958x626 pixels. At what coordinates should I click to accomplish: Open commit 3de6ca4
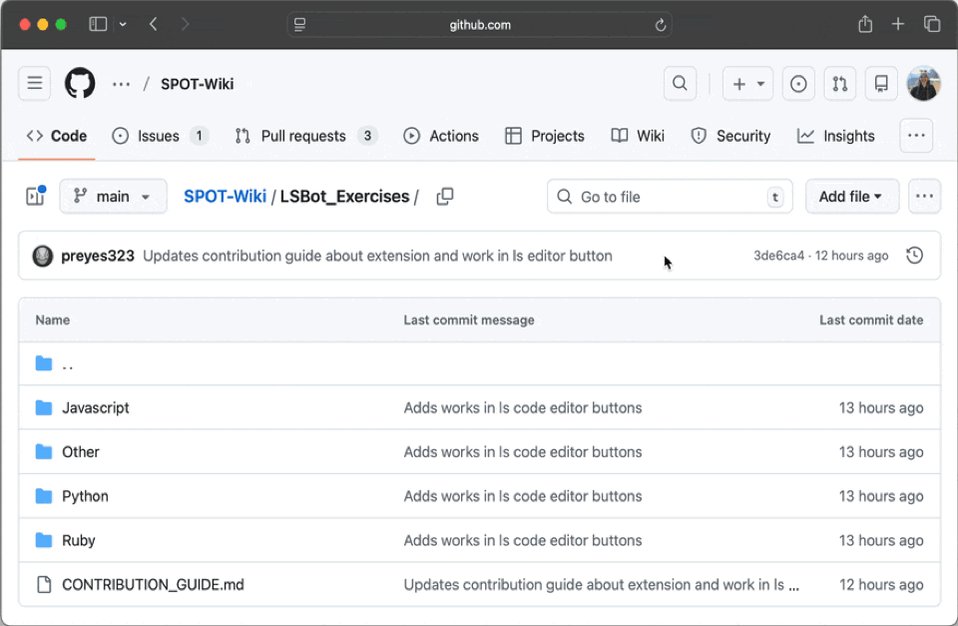coord(778,256)
